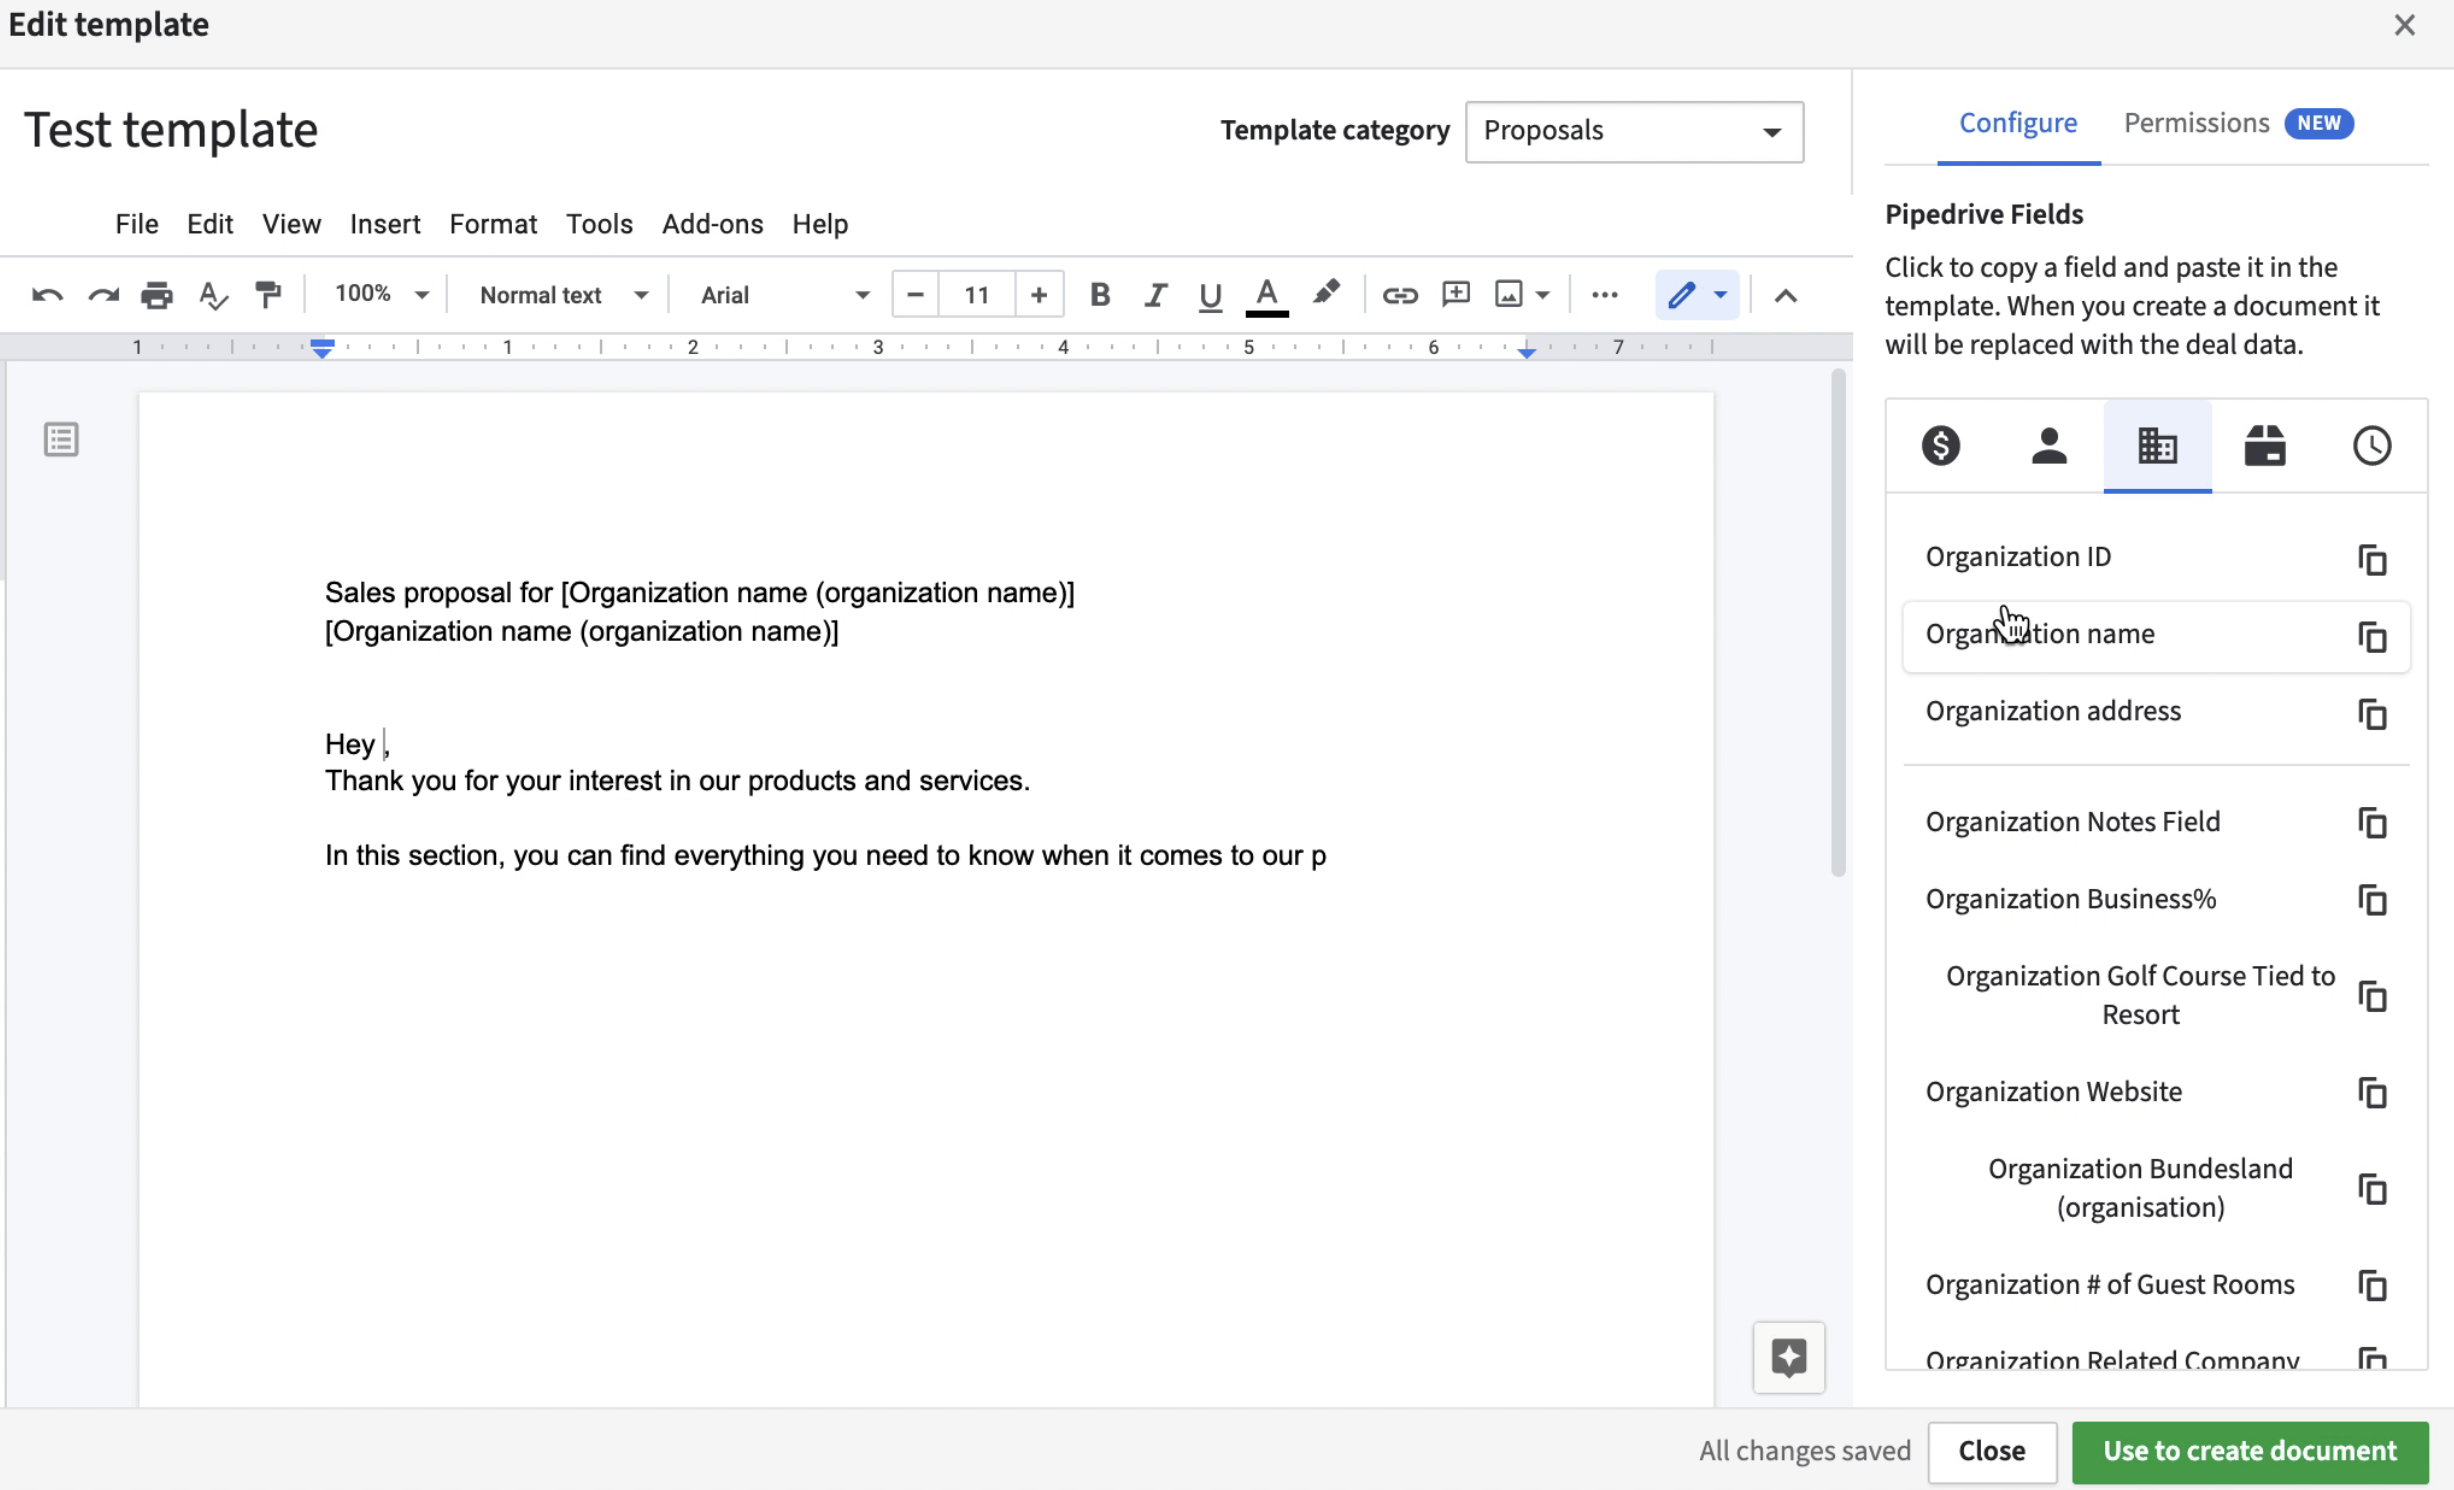Screen dimensions: 2454x1490
Task: Copy the Organization Business% field
Action: tap(2372, 900)
